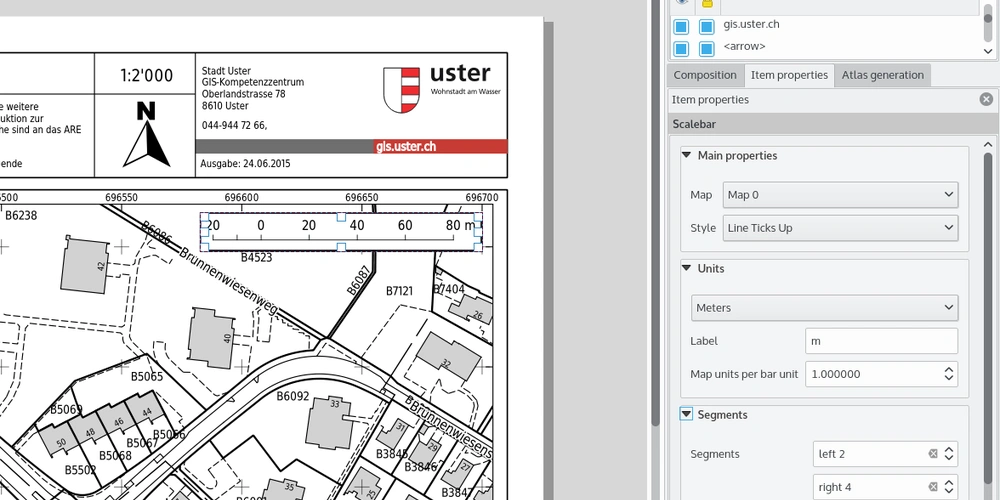Click the 044-944 72 66 phone text

pyautogui.click(x=234, y=126)
